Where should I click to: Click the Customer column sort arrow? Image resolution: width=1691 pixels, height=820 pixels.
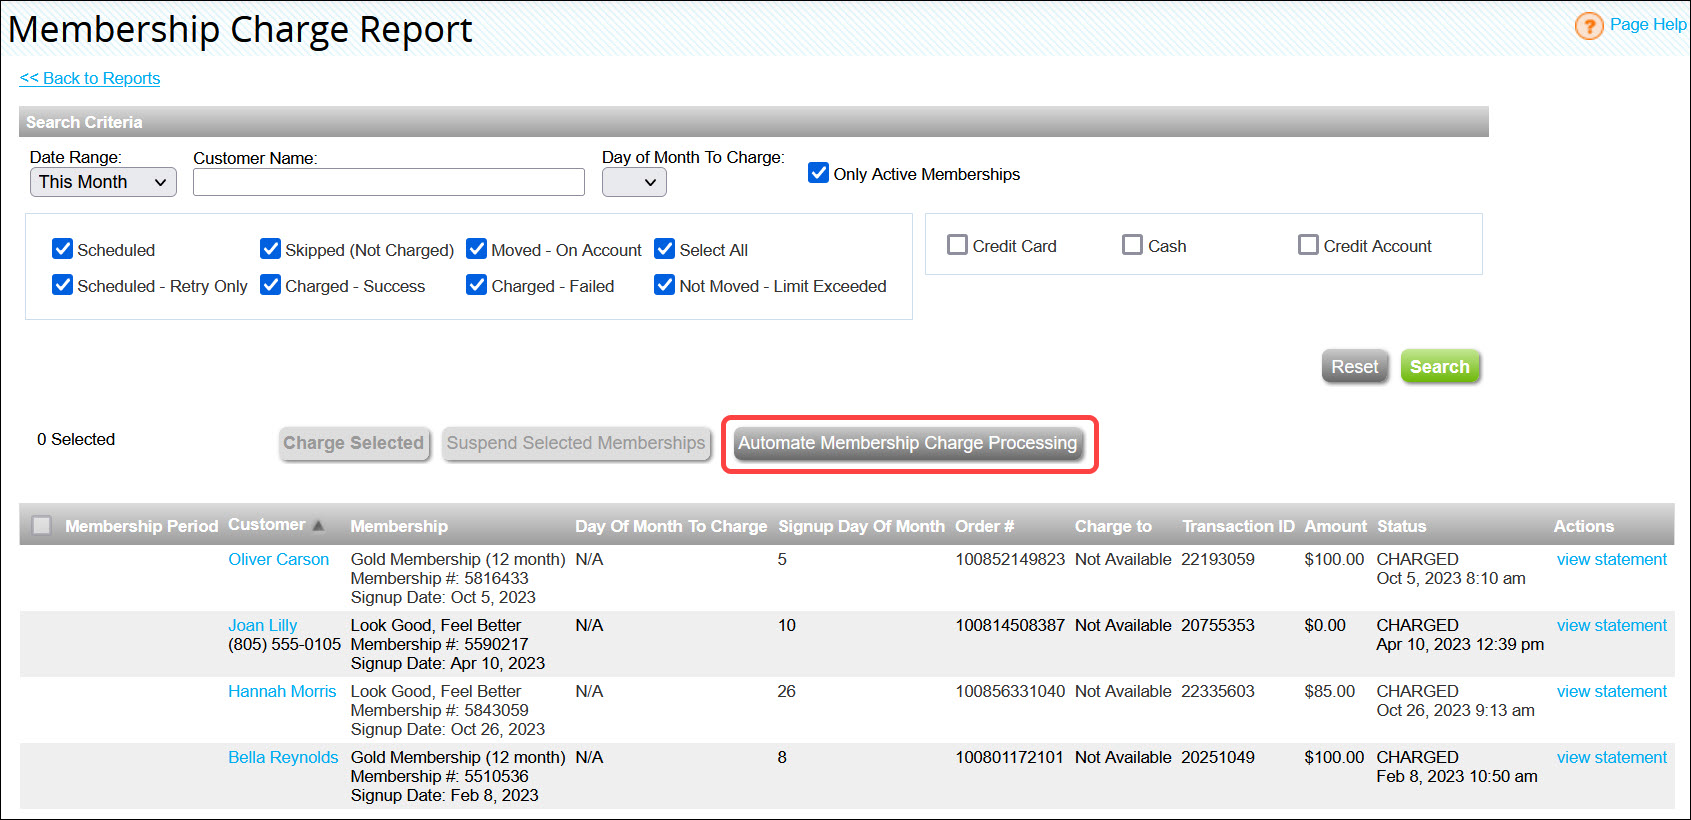pos(318,525)
